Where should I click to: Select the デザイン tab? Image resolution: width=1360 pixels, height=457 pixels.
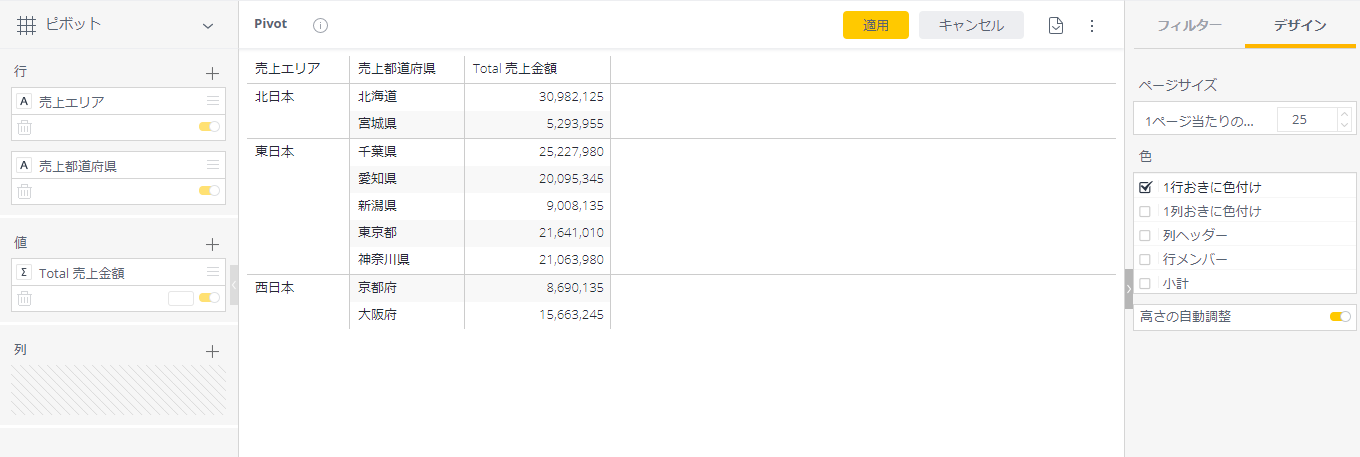click(1300, 25)
